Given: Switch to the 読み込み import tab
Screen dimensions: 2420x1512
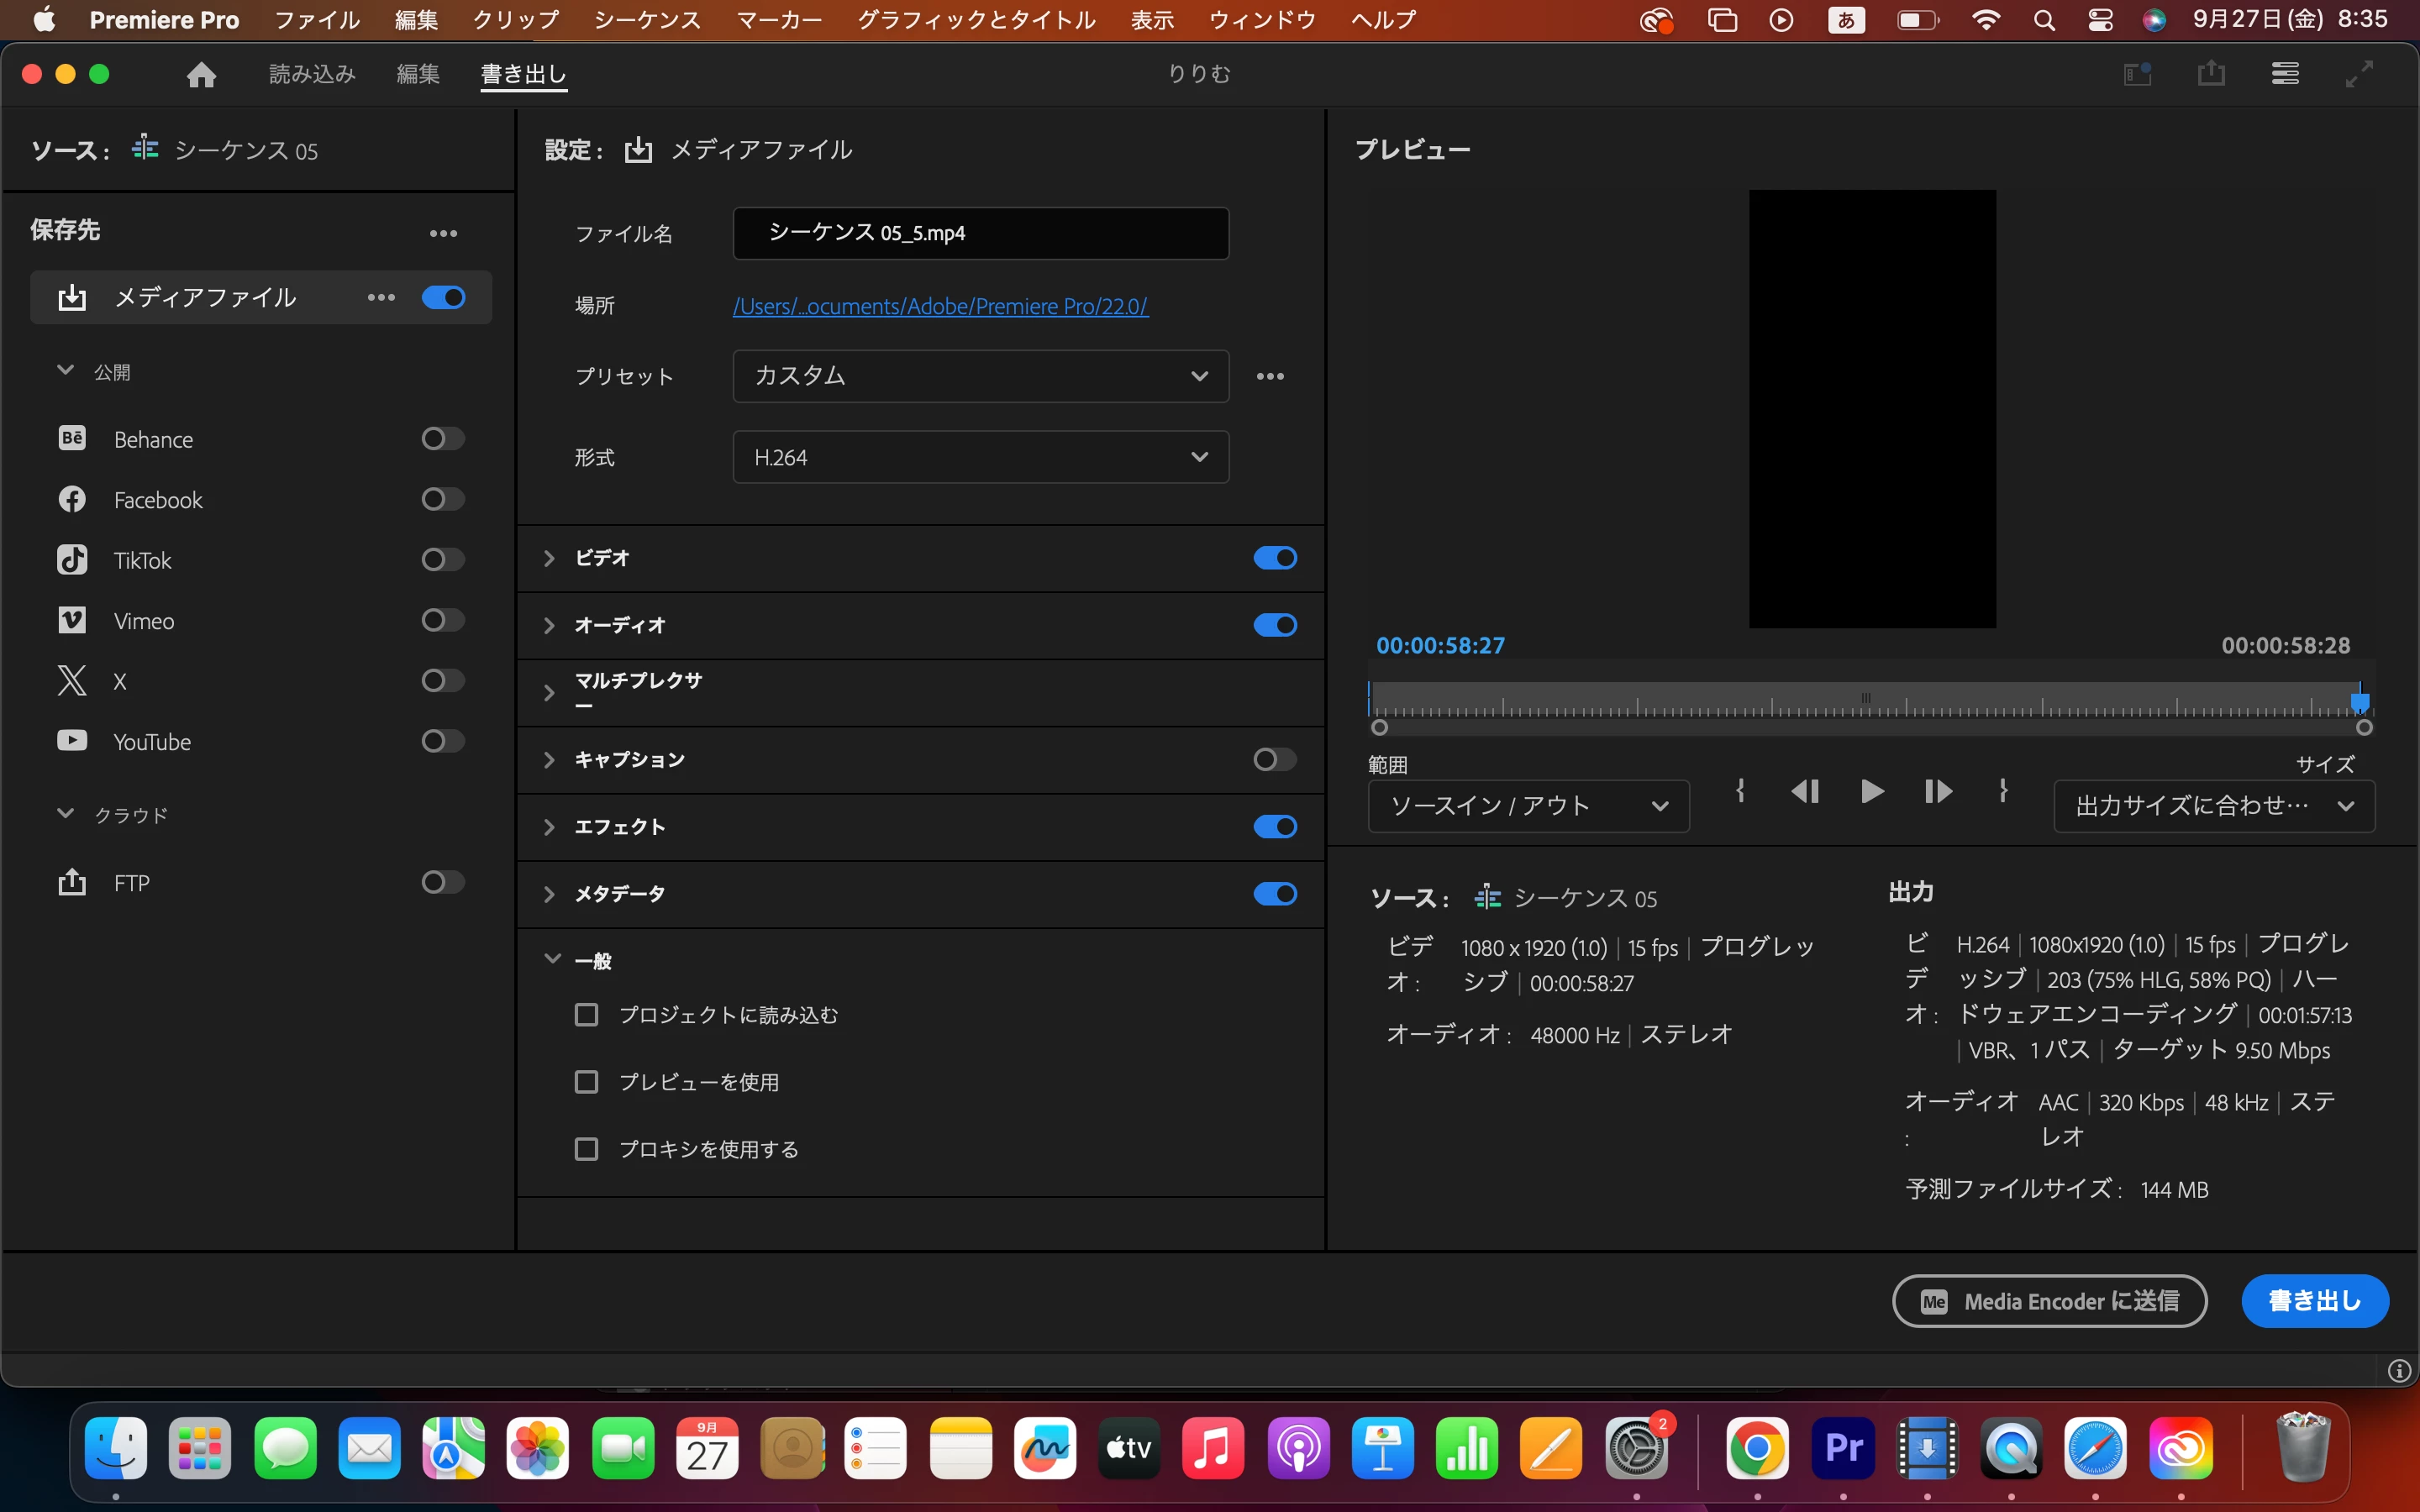Looking at the screenshot, I should pyautogui.click(x=312, y=74).
